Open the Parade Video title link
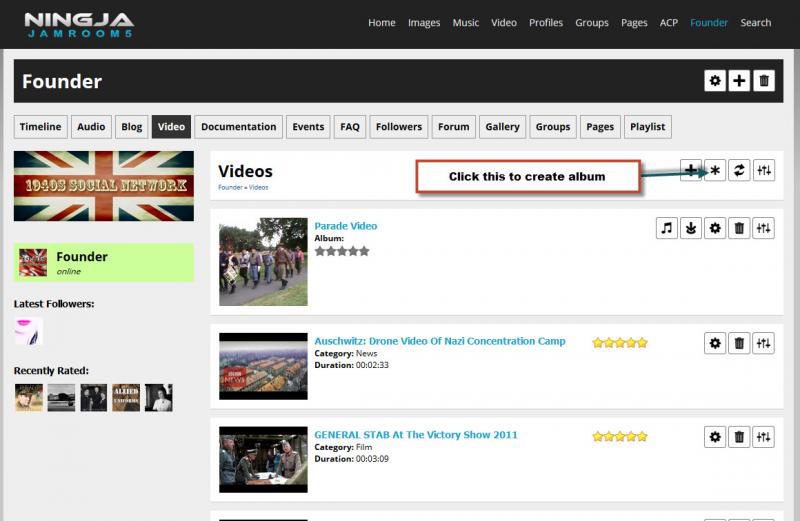This screenshot has width=800, height=521. point(346,226)
